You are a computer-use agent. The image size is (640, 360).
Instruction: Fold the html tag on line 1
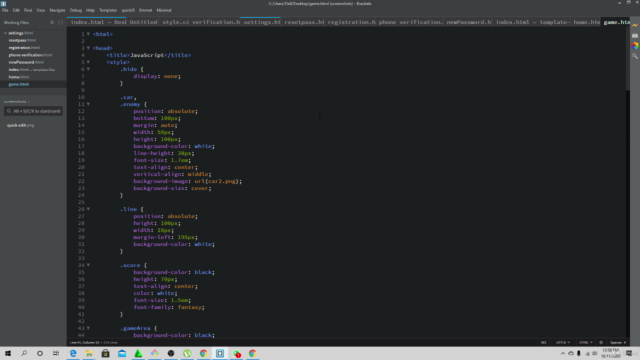pyautogui.click(x=88, y=34)
